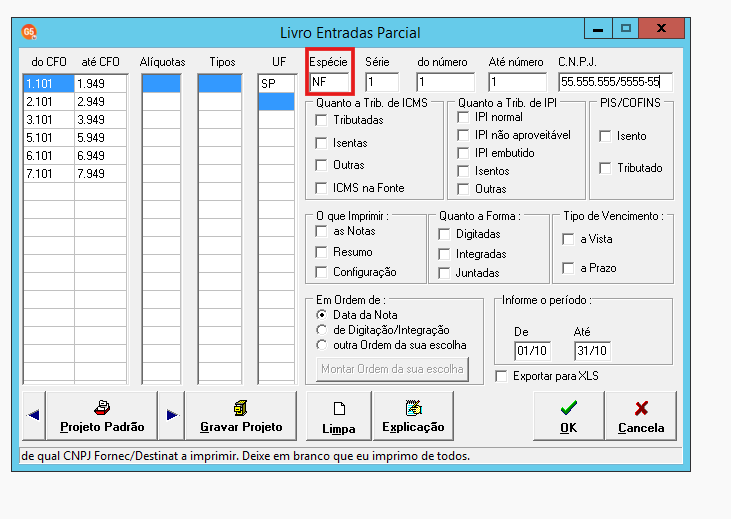731x519 pixels.
Task: Select the 1.949 até CFO cell
Action: point(100,84)
